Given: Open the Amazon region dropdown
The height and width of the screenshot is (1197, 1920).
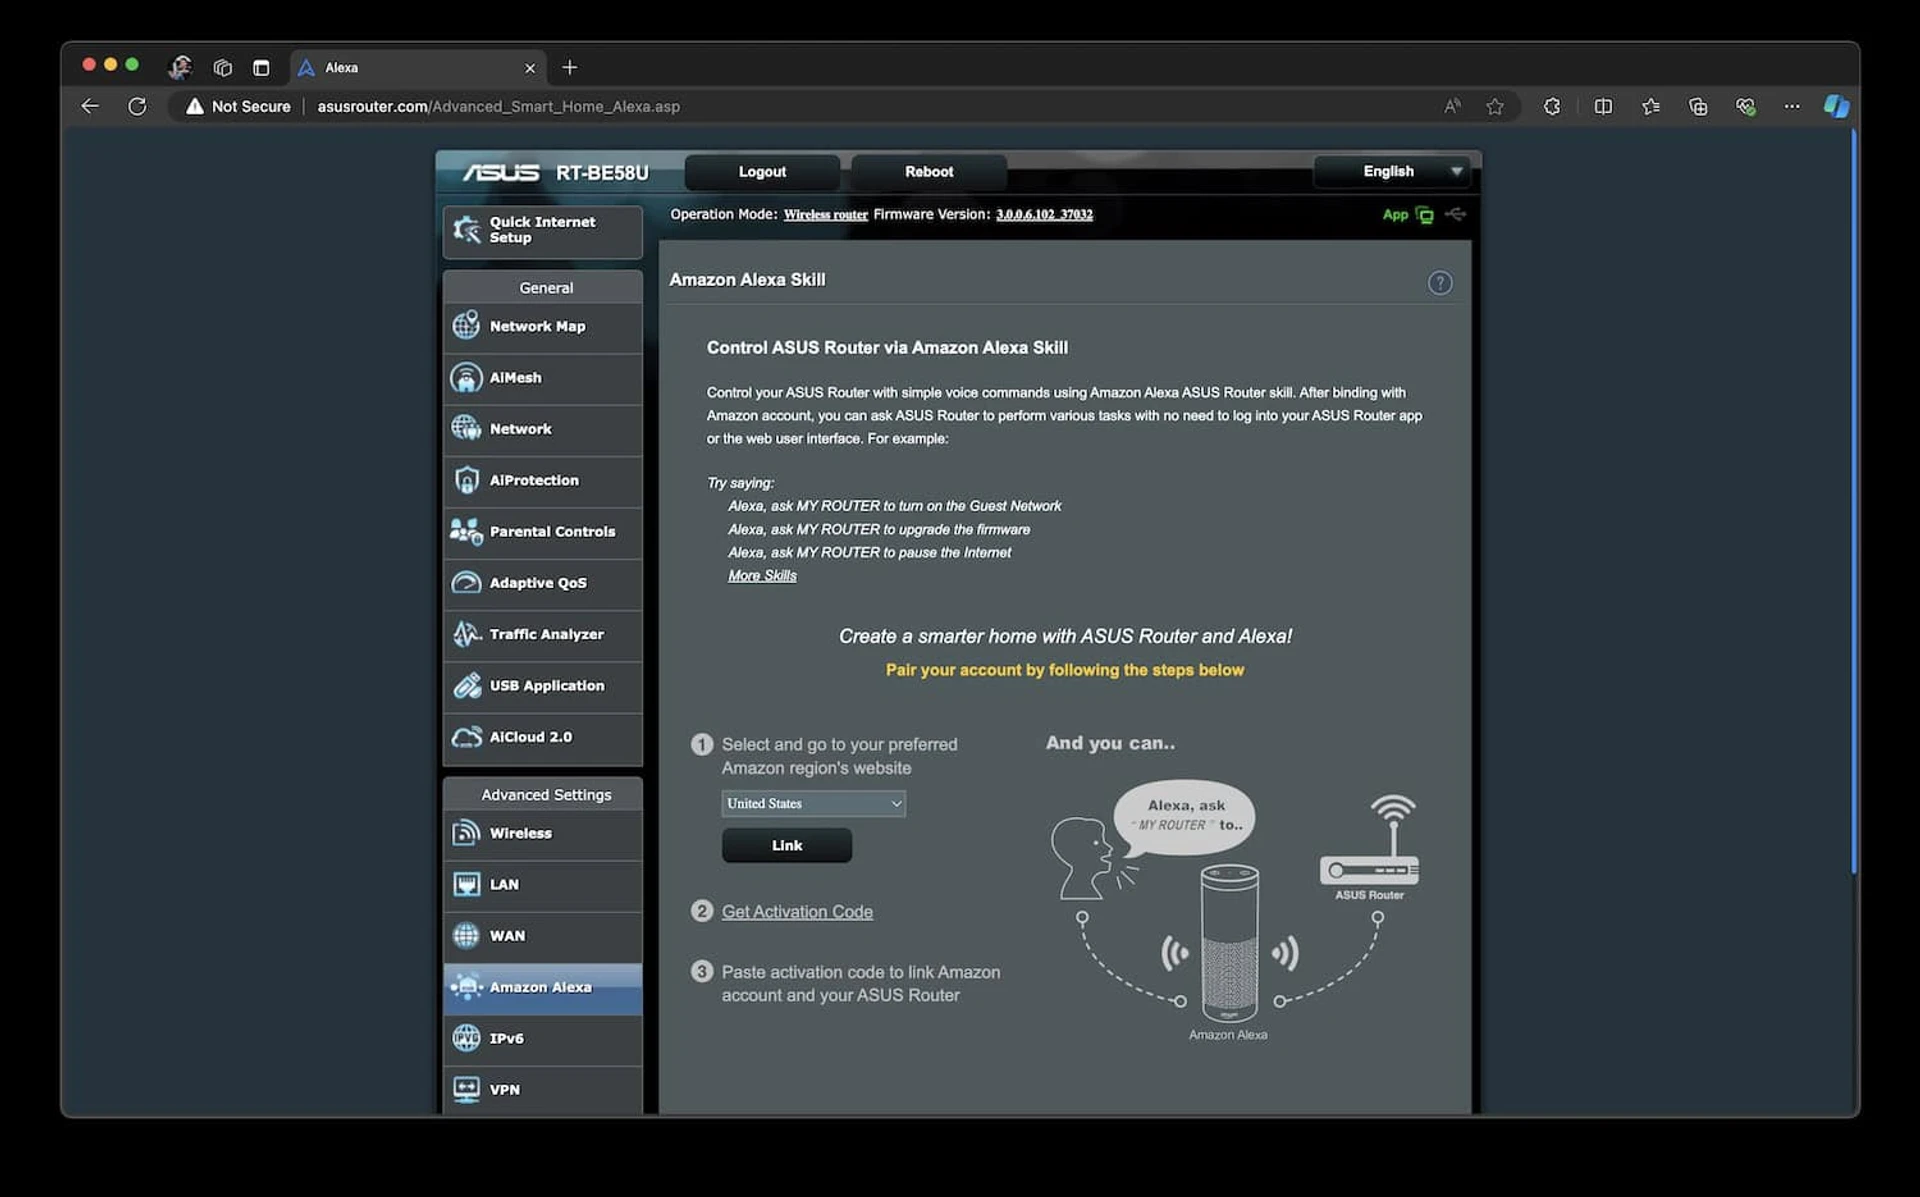Looking at the screenshot, I should coord(813,803).
